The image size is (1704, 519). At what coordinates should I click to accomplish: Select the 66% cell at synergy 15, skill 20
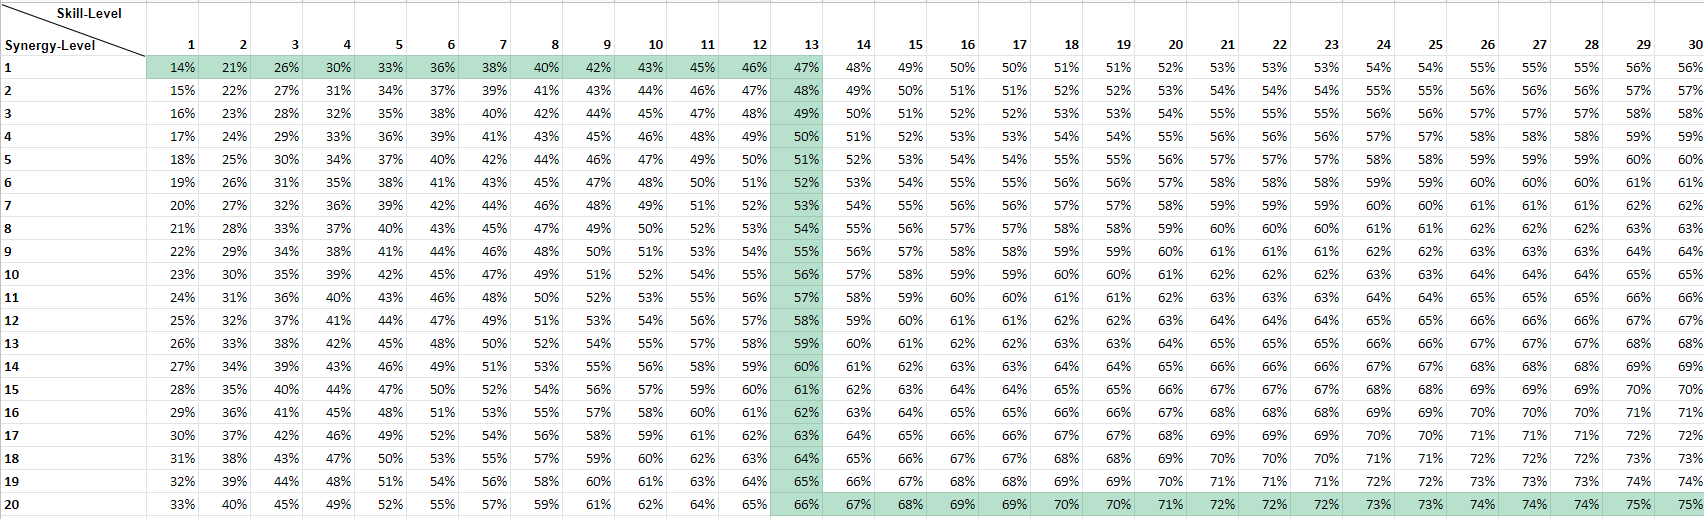1170,390
